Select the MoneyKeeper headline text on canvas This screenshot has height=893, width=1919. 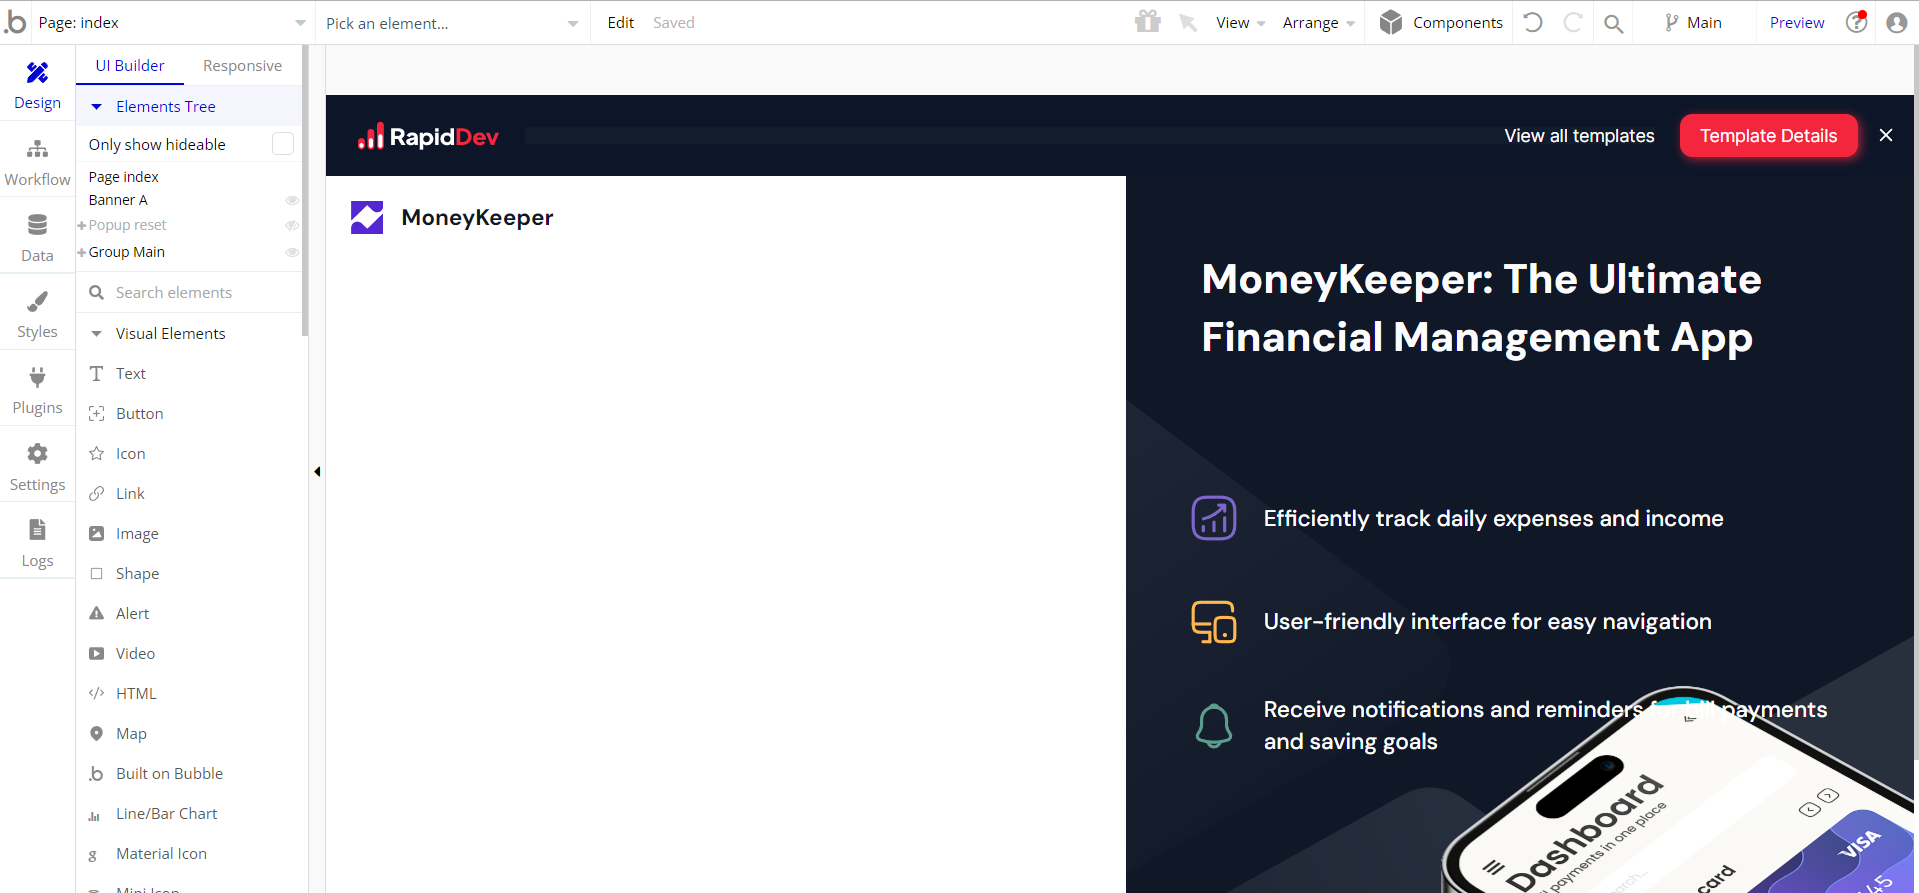(1481, 308)
